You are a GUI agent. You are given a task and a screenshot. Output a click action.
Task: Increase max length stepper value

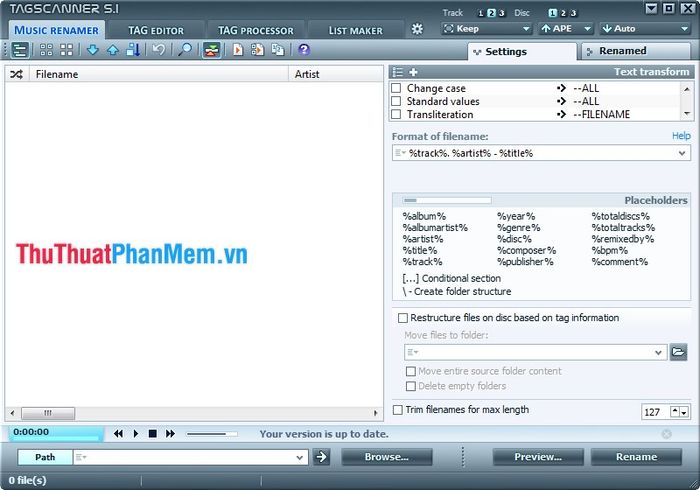tap(675, 411)
